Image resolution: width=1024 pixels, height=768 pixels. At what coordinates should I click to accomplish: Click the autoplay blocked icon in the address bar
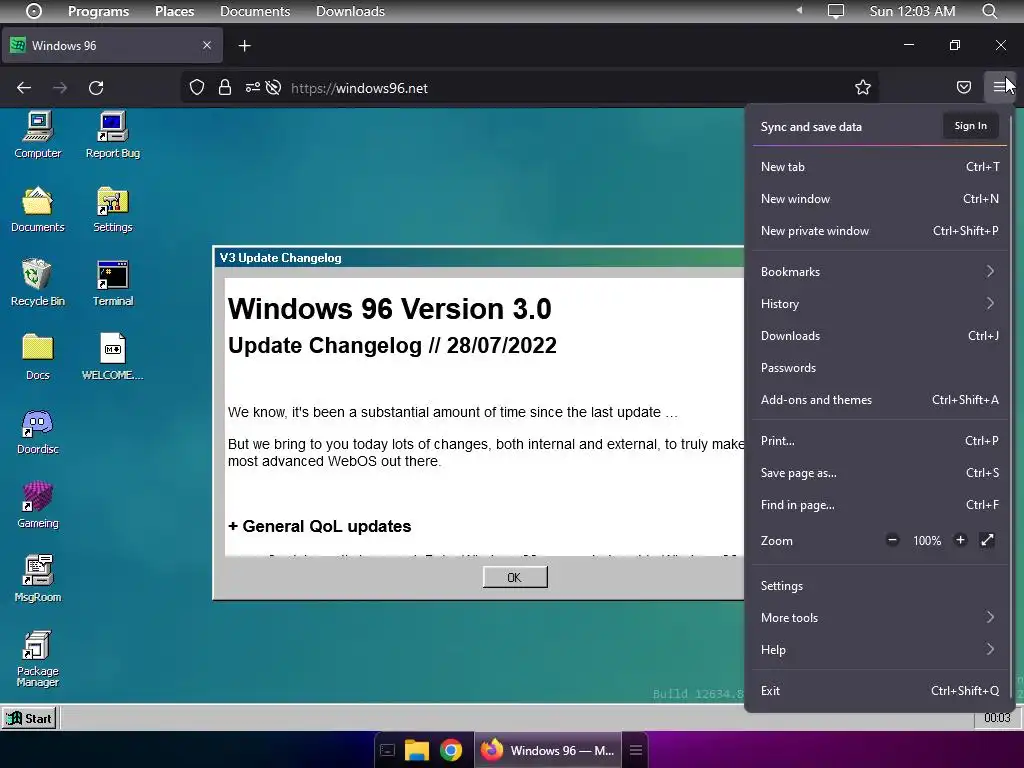(274, 88)
